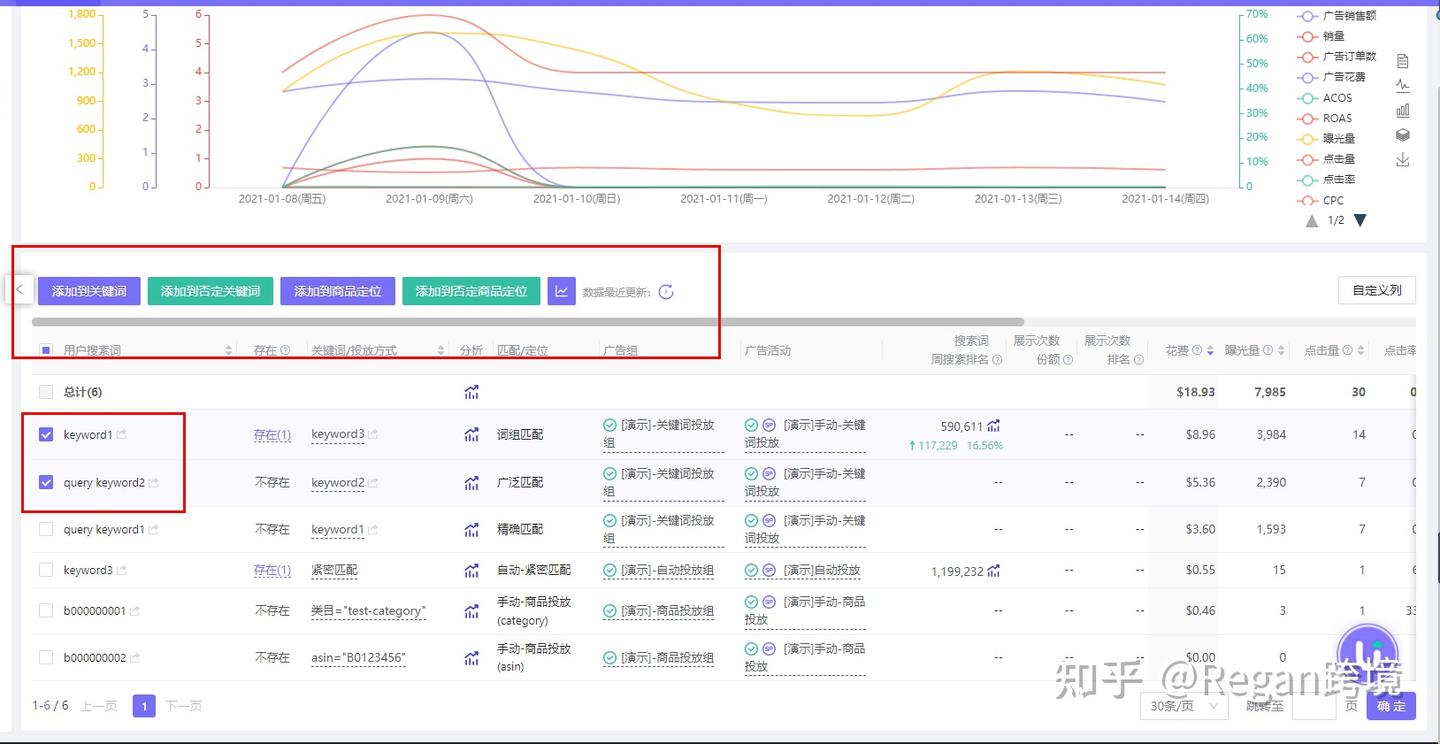Uncheck the query keyword2 row checkbox
Viewport: 1440px width, 744px height.
[x=46, y=483]
